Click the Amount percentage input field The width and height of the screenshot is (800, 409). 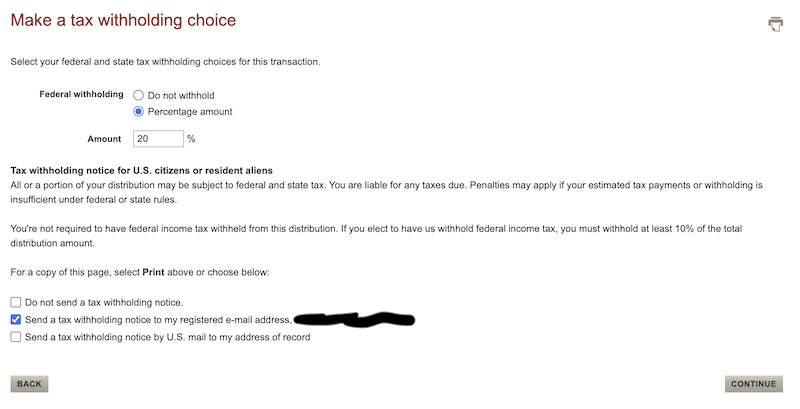157,139
